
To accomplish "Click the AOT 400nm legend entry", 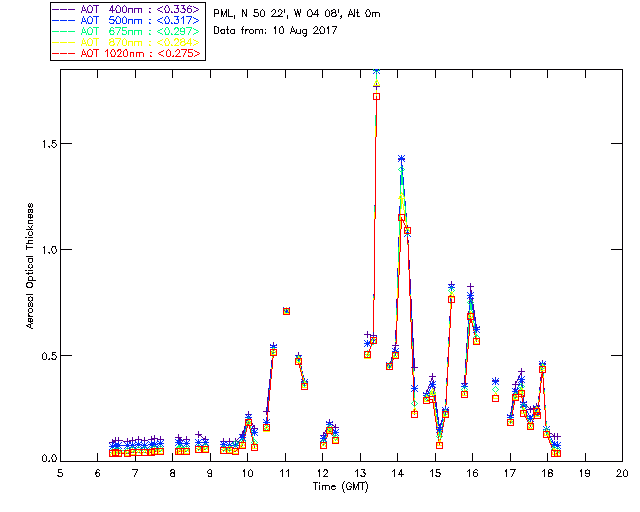I will (x=138, y=8).
